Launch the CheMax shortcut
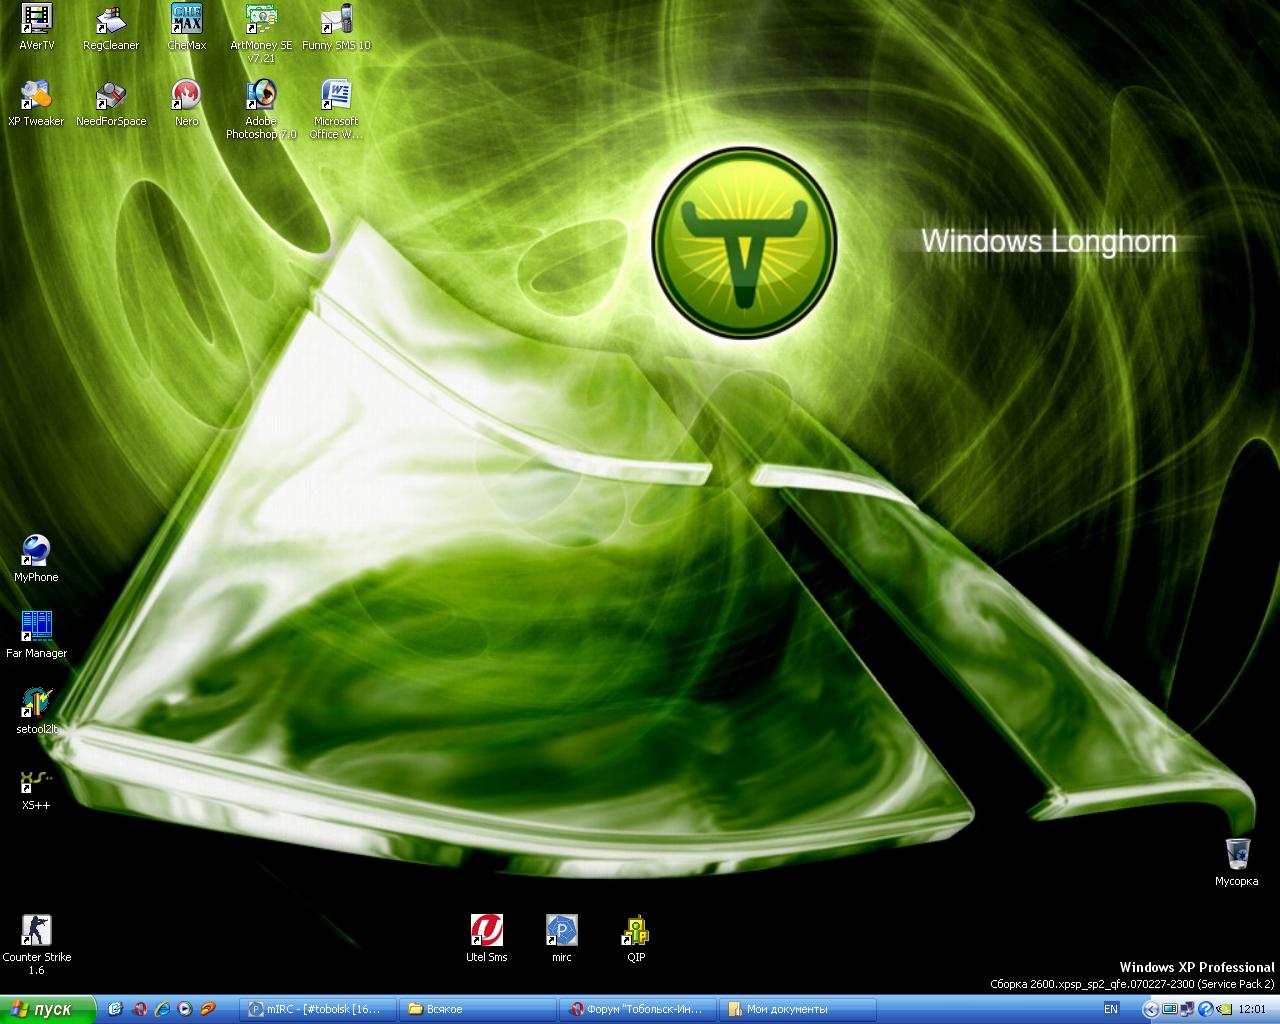This screenshot has height=1024, width=1280. [x=186, y=27]
